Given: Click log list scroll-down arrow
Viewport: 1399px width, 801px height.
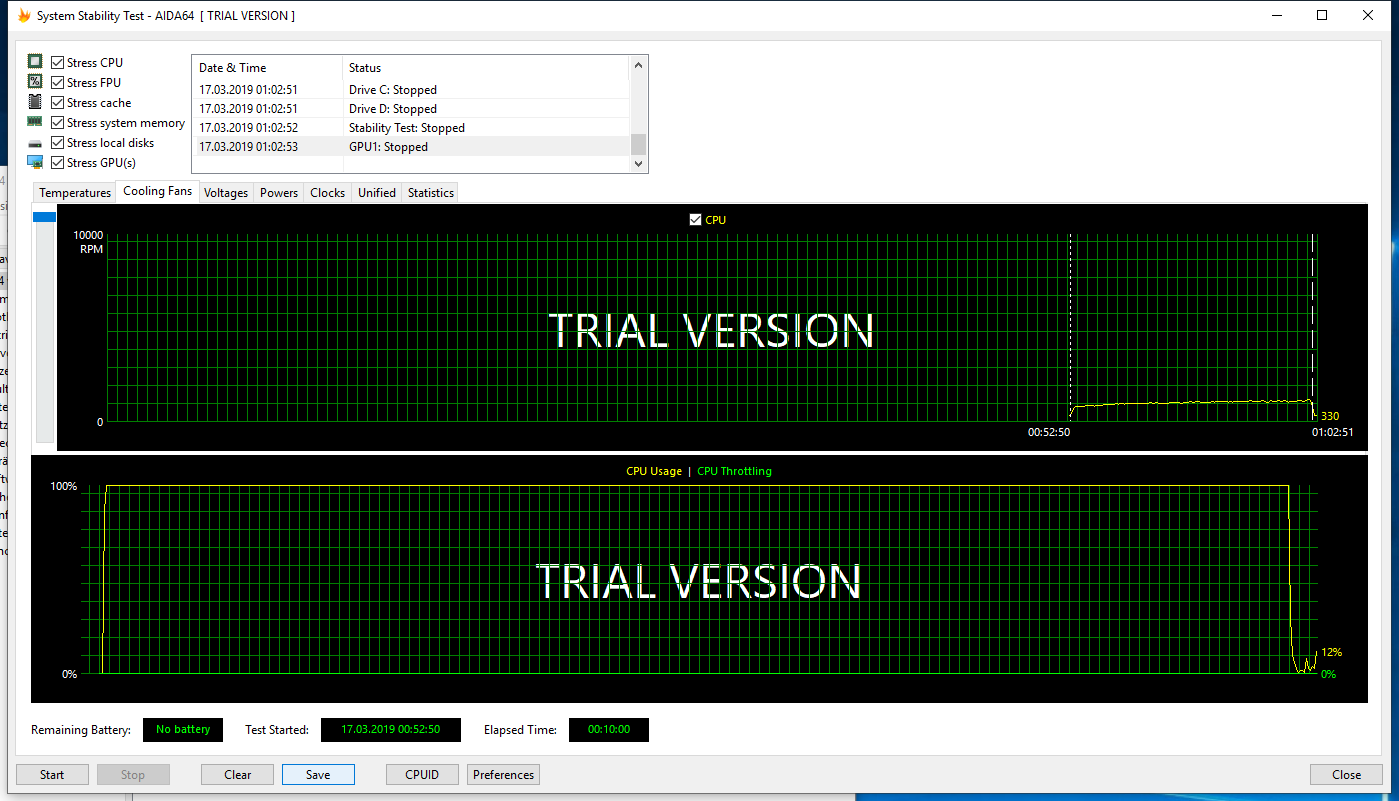Looking at the screenshot, I should 638,164.
